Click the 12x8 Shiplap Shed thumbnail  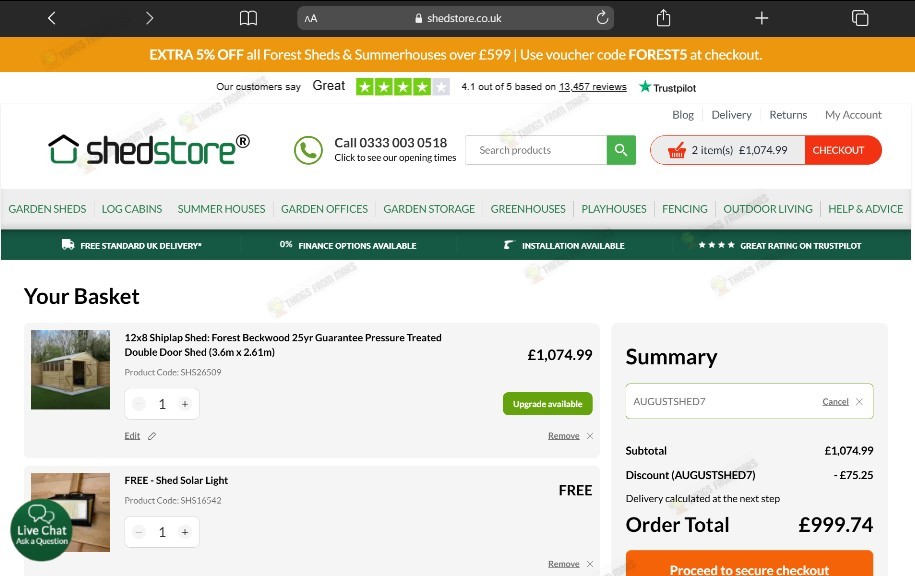pyautogui.click(x=70, y=369)
